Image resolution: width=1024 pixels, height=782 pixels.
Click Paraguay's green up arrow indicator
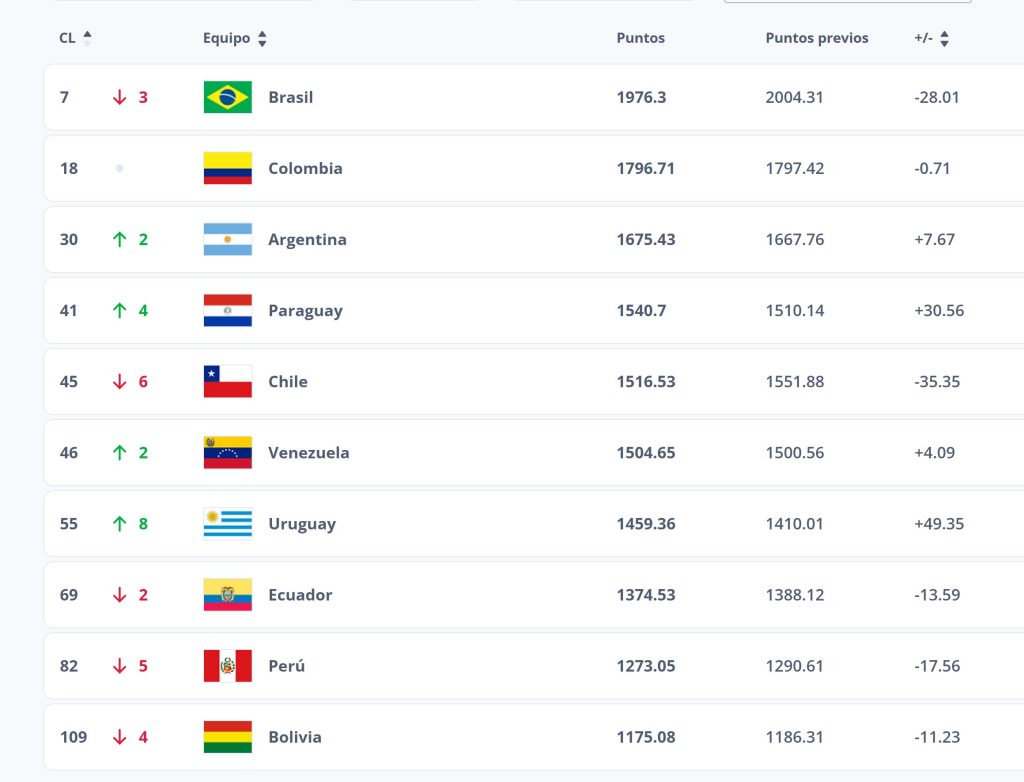point(120,310)
